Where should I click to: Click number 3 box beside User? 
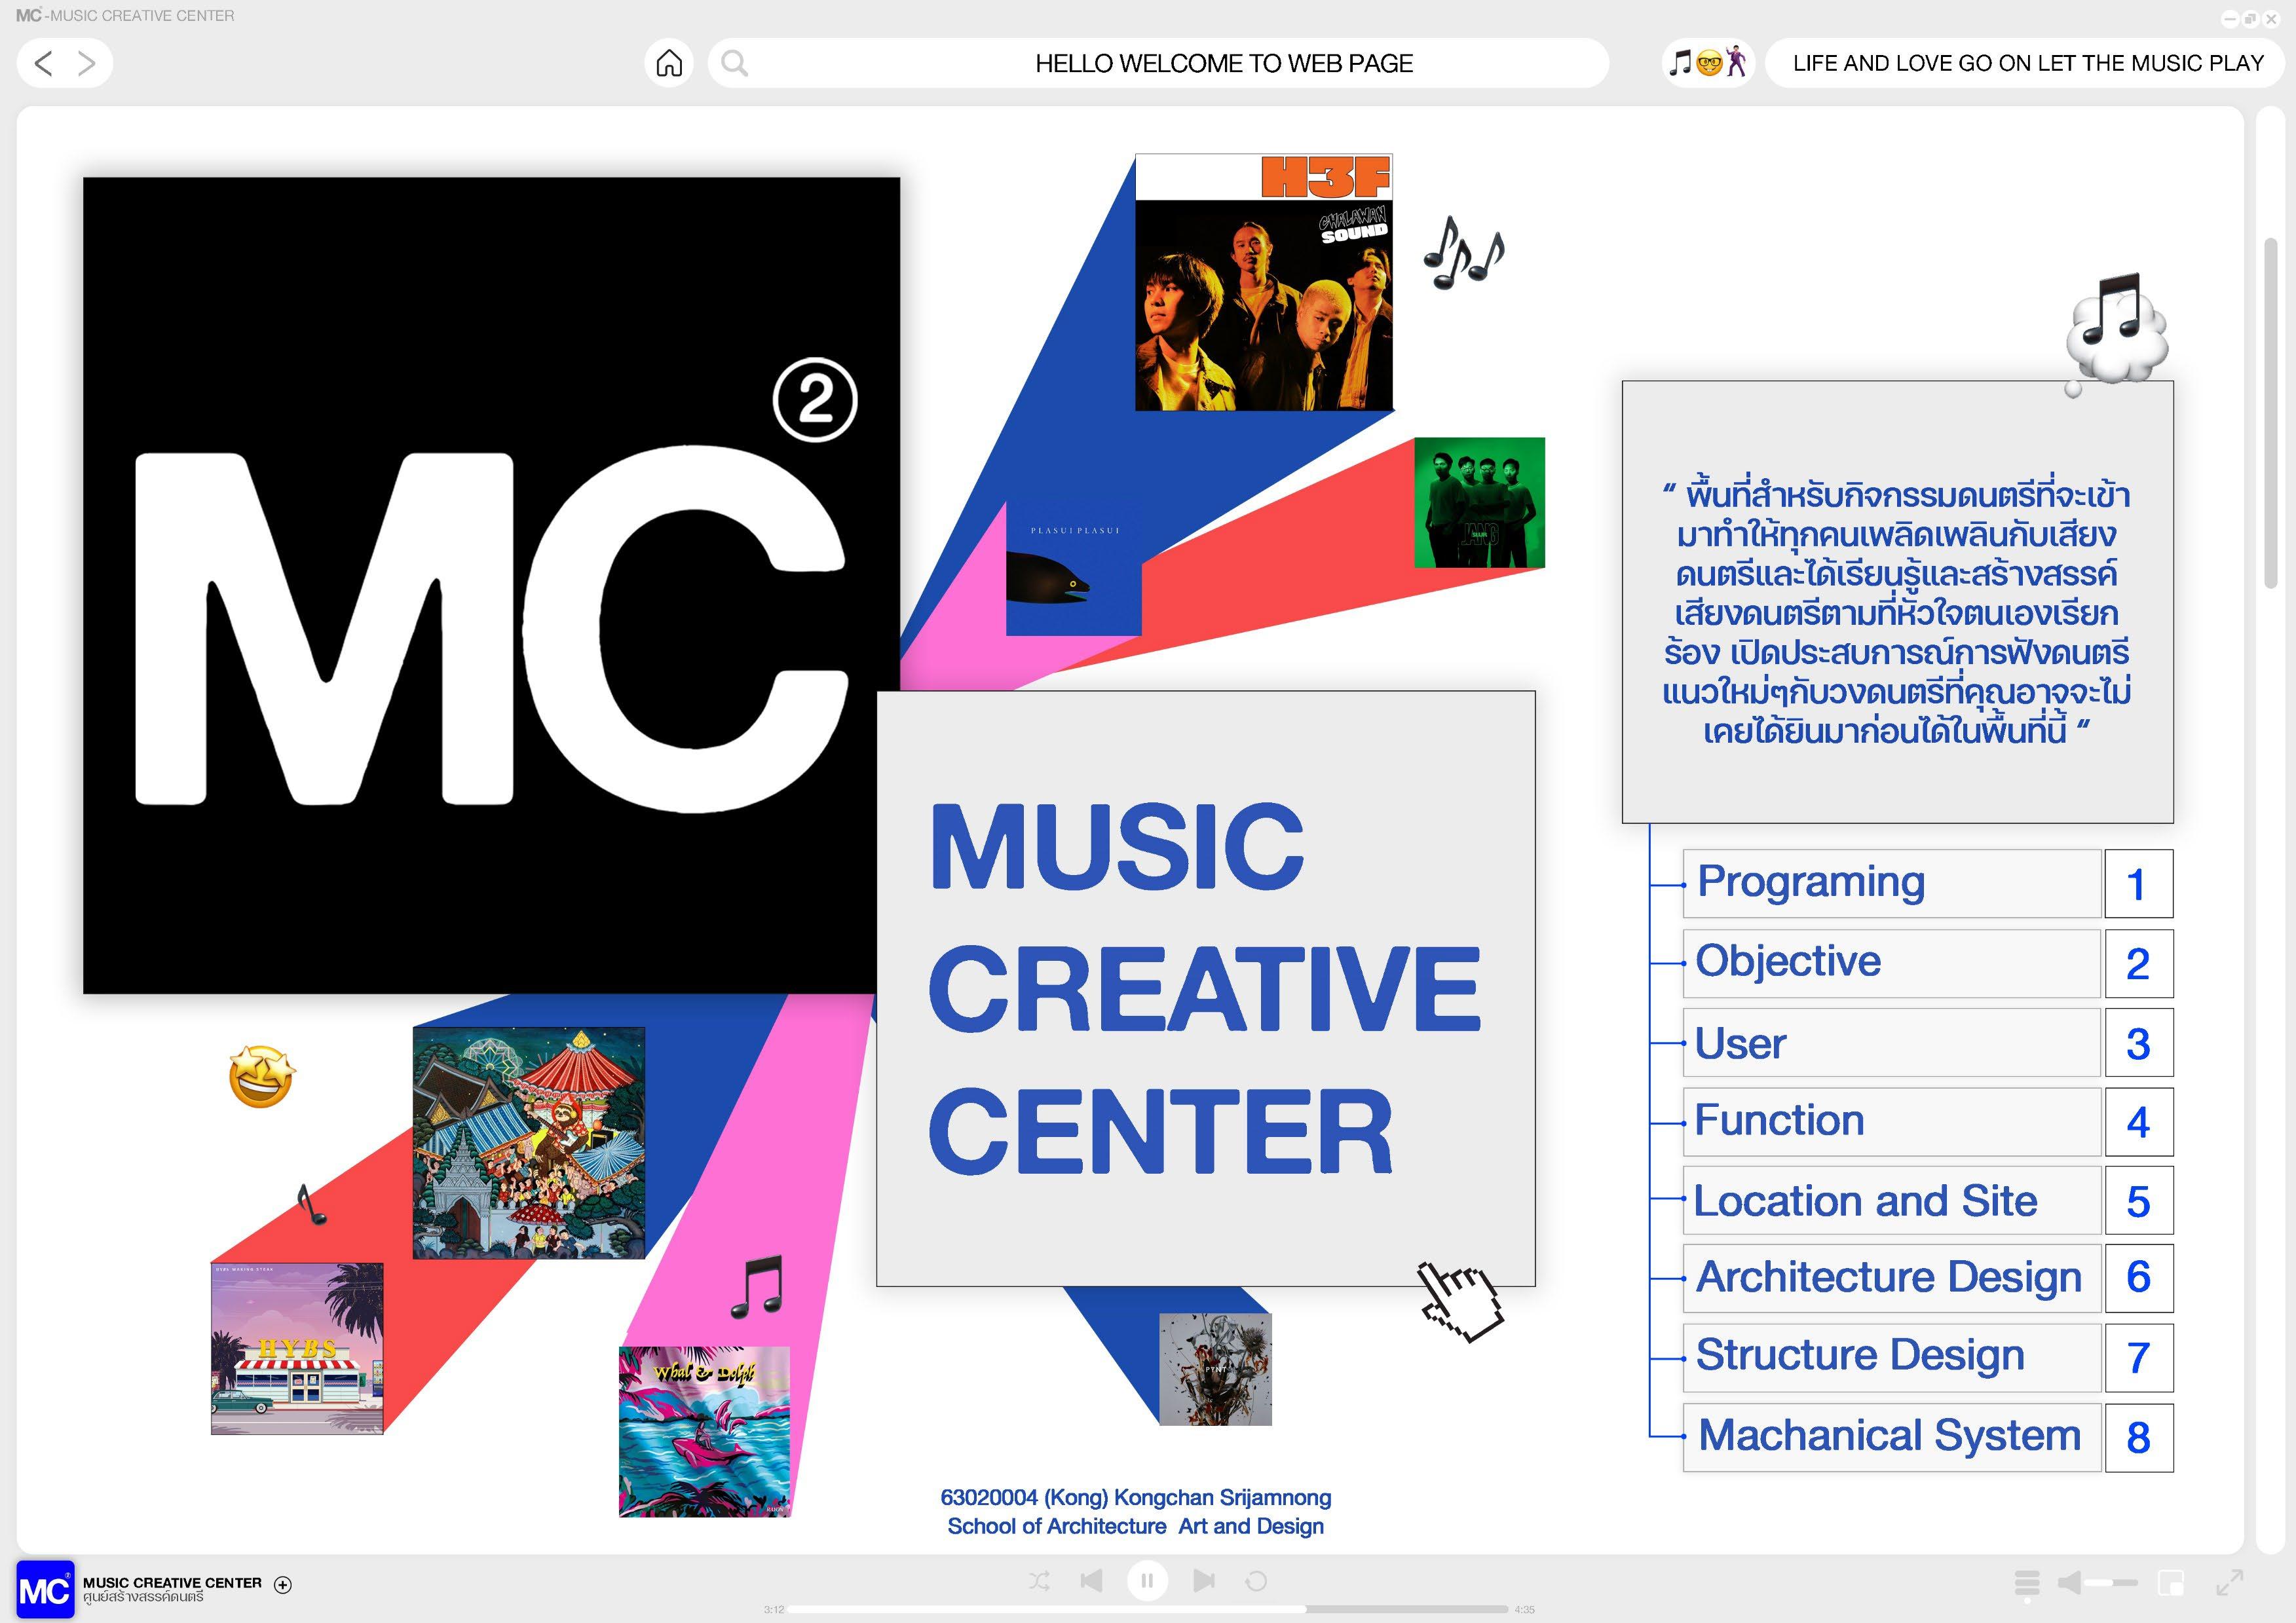point(2138,1043)
